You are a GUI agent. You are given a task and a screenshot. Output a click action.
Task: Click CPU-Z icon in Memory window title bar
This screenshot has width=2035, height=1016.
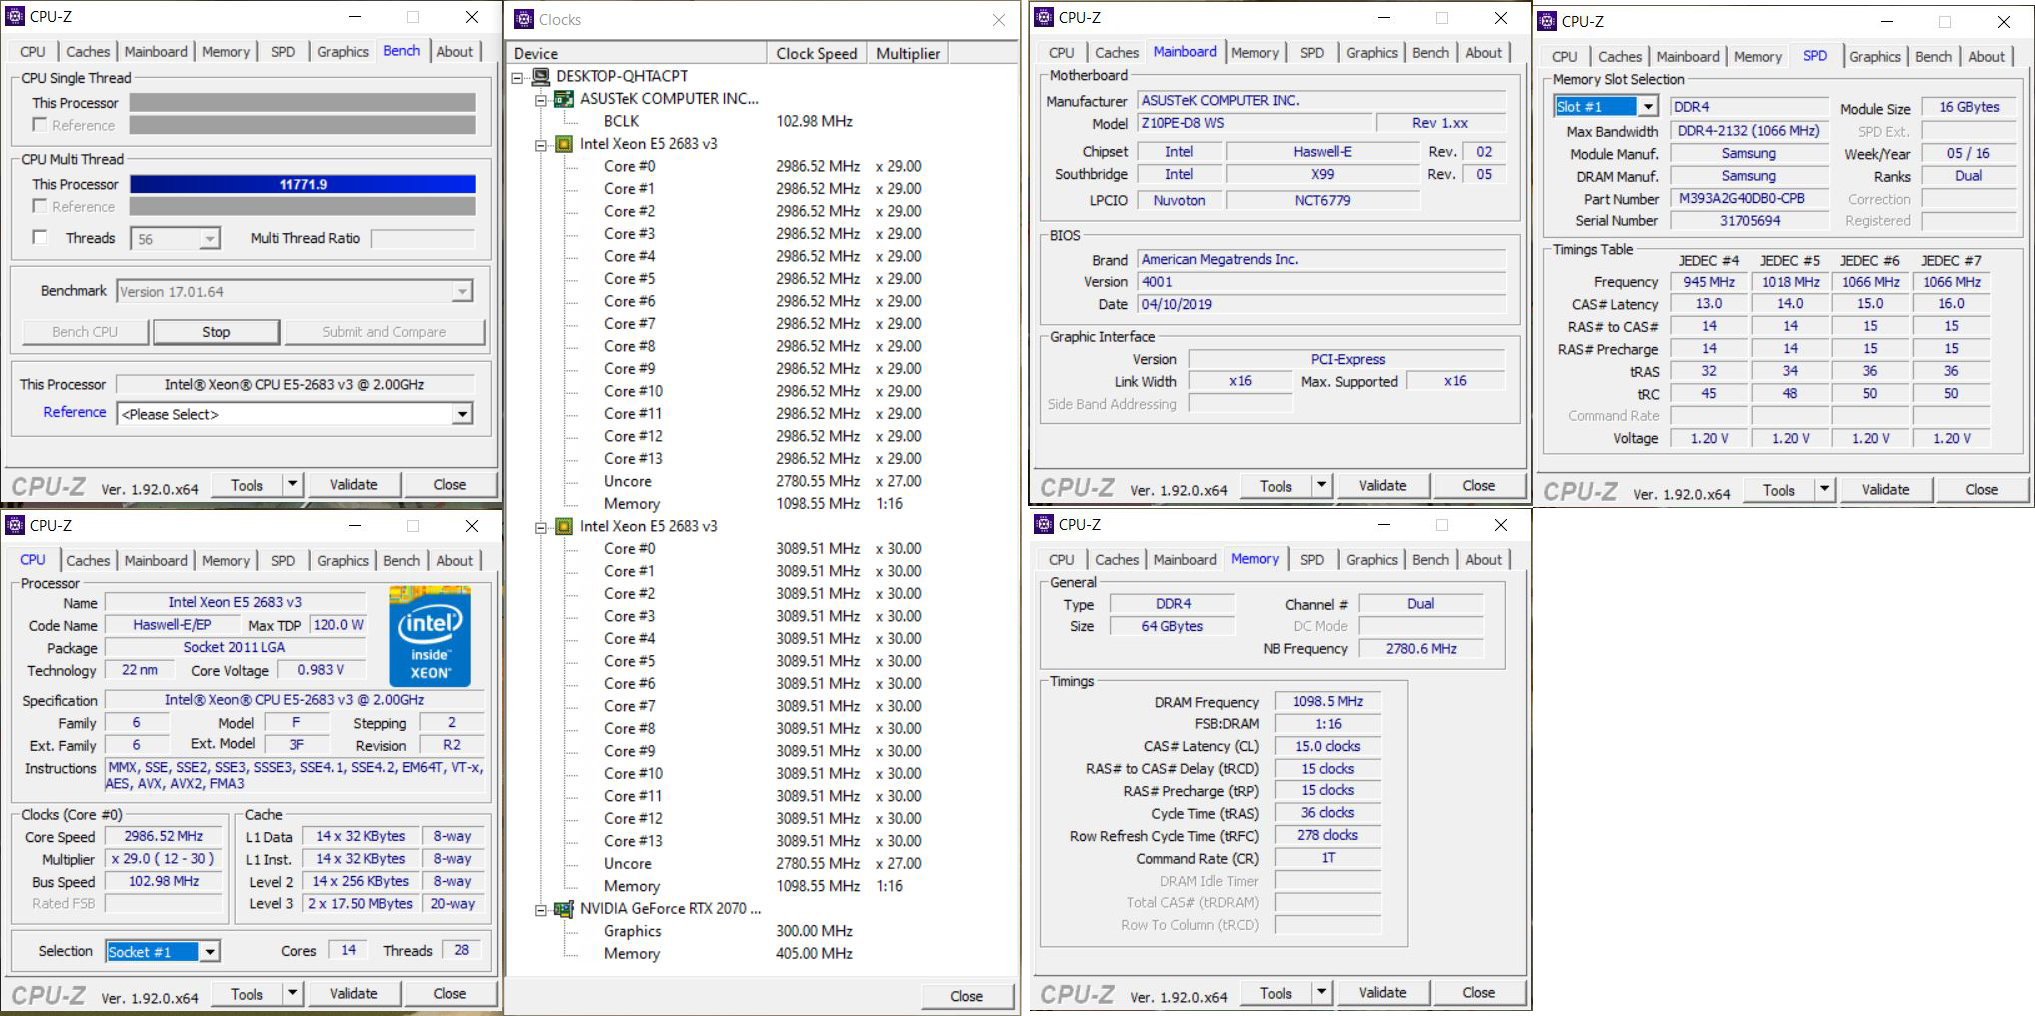[1044, 524]
